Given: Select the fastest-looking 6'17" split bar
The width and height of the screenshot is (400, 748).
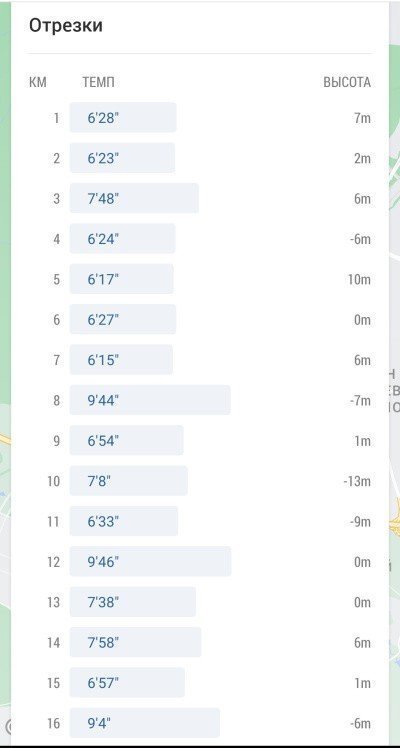Looking at the screenshot, I should [x=122, y=279].
